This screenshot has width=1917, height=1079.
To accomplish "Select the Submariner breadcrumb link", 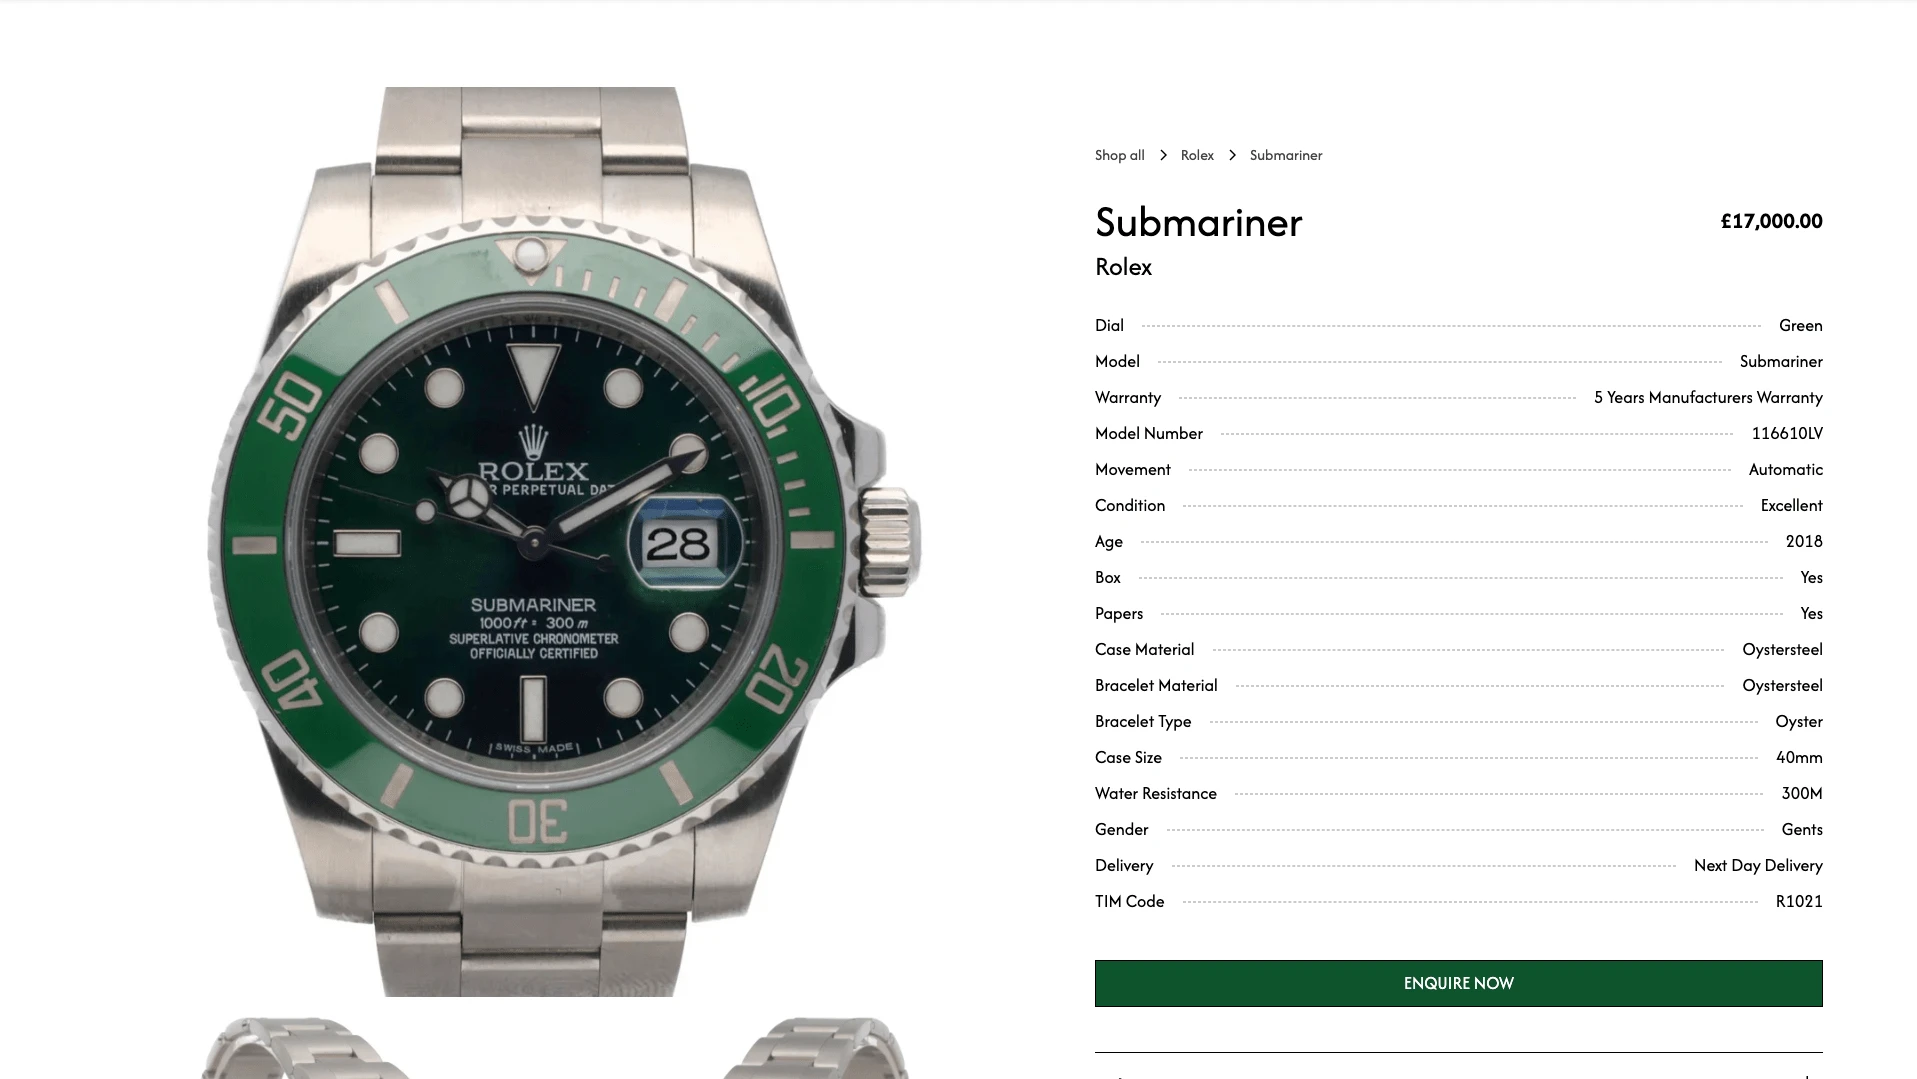I will tap(1286, 155).
